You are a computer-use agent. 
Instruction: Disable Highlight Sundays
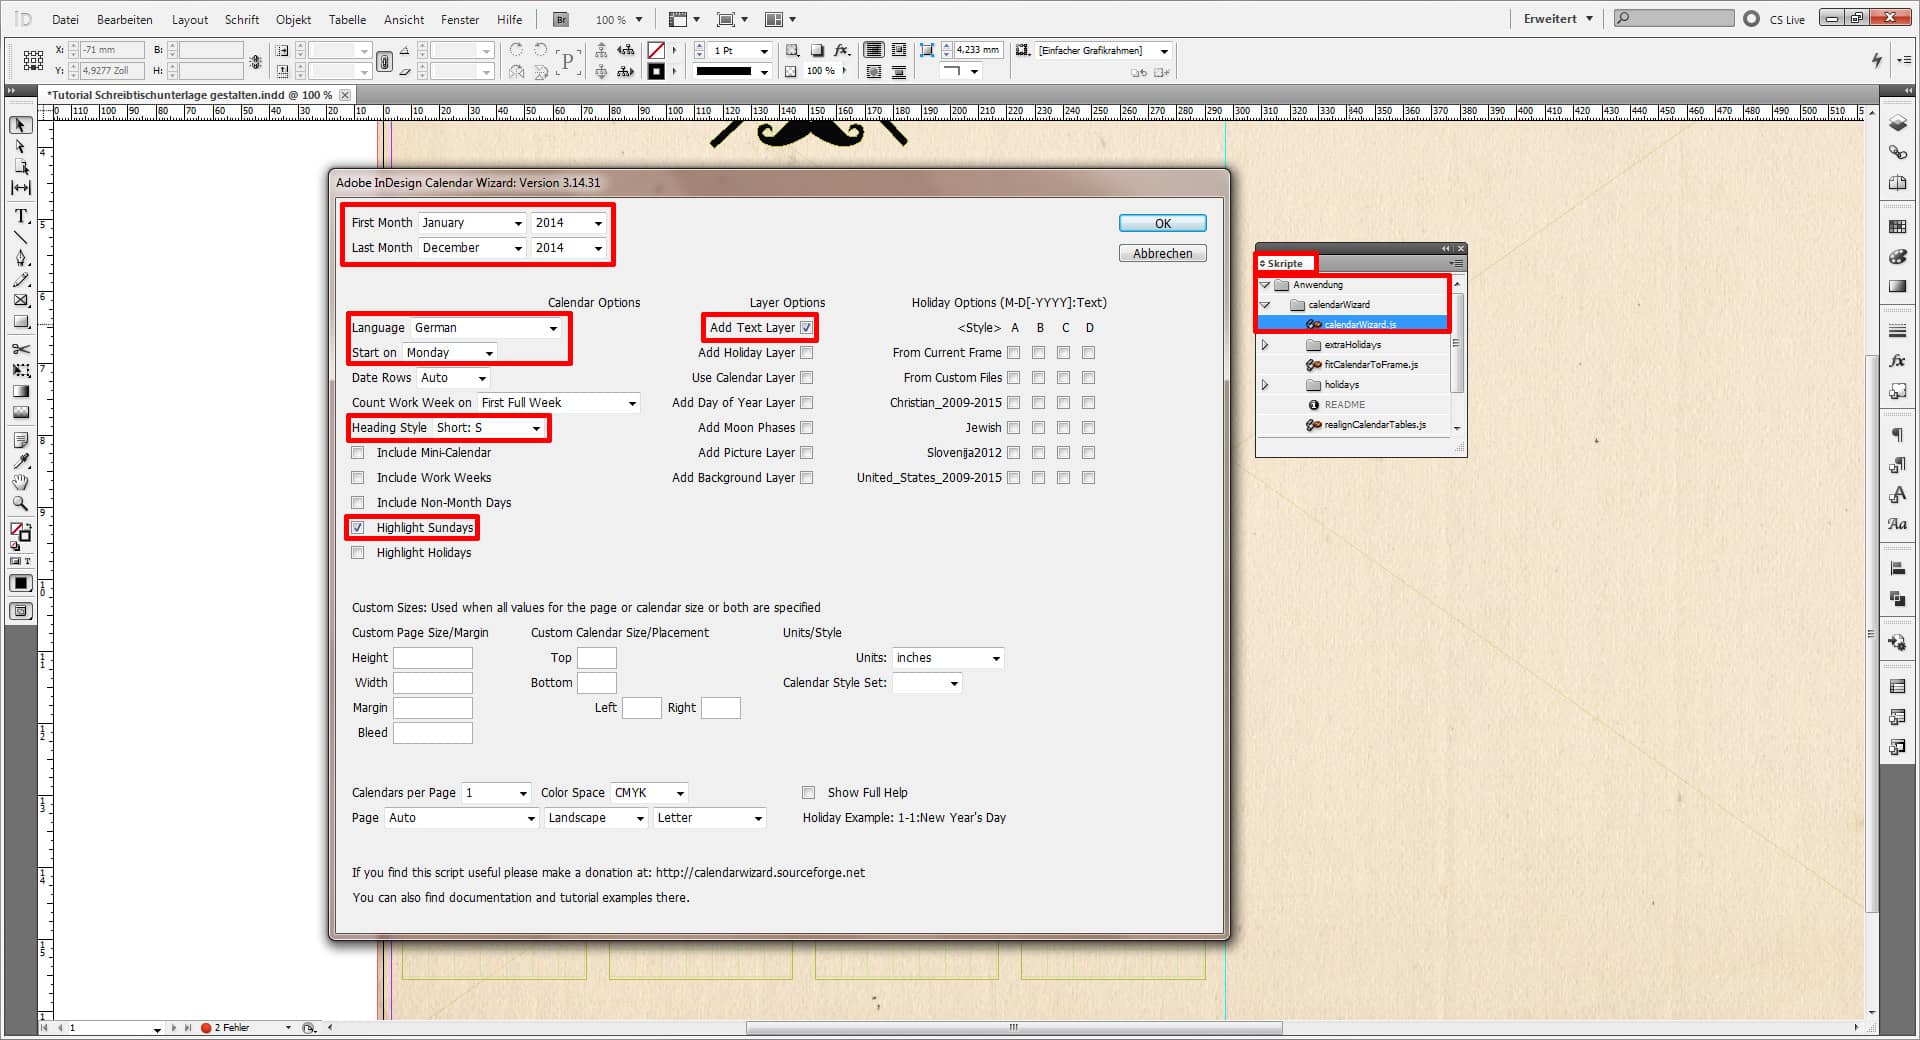pos(357,527)
